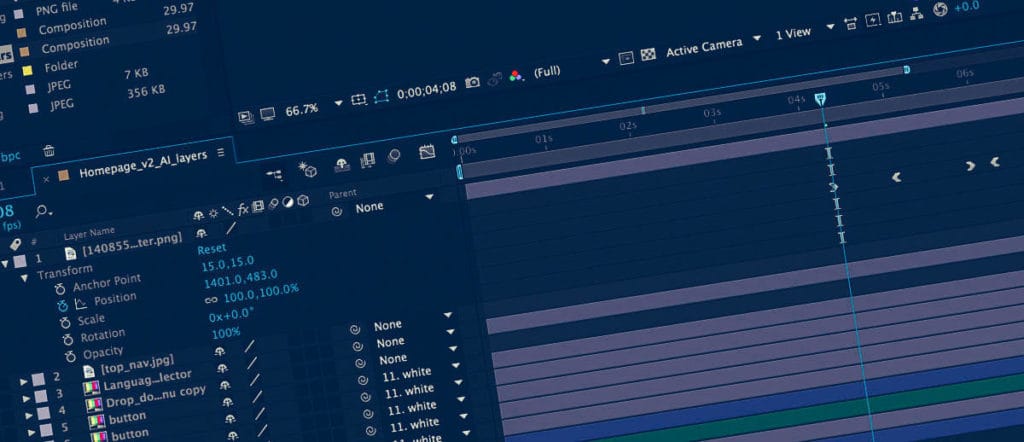Viewport: 1024px width, 442px height.
Task: Click the Reset Exposure aperture icon
Action: (x=940, y=10)
